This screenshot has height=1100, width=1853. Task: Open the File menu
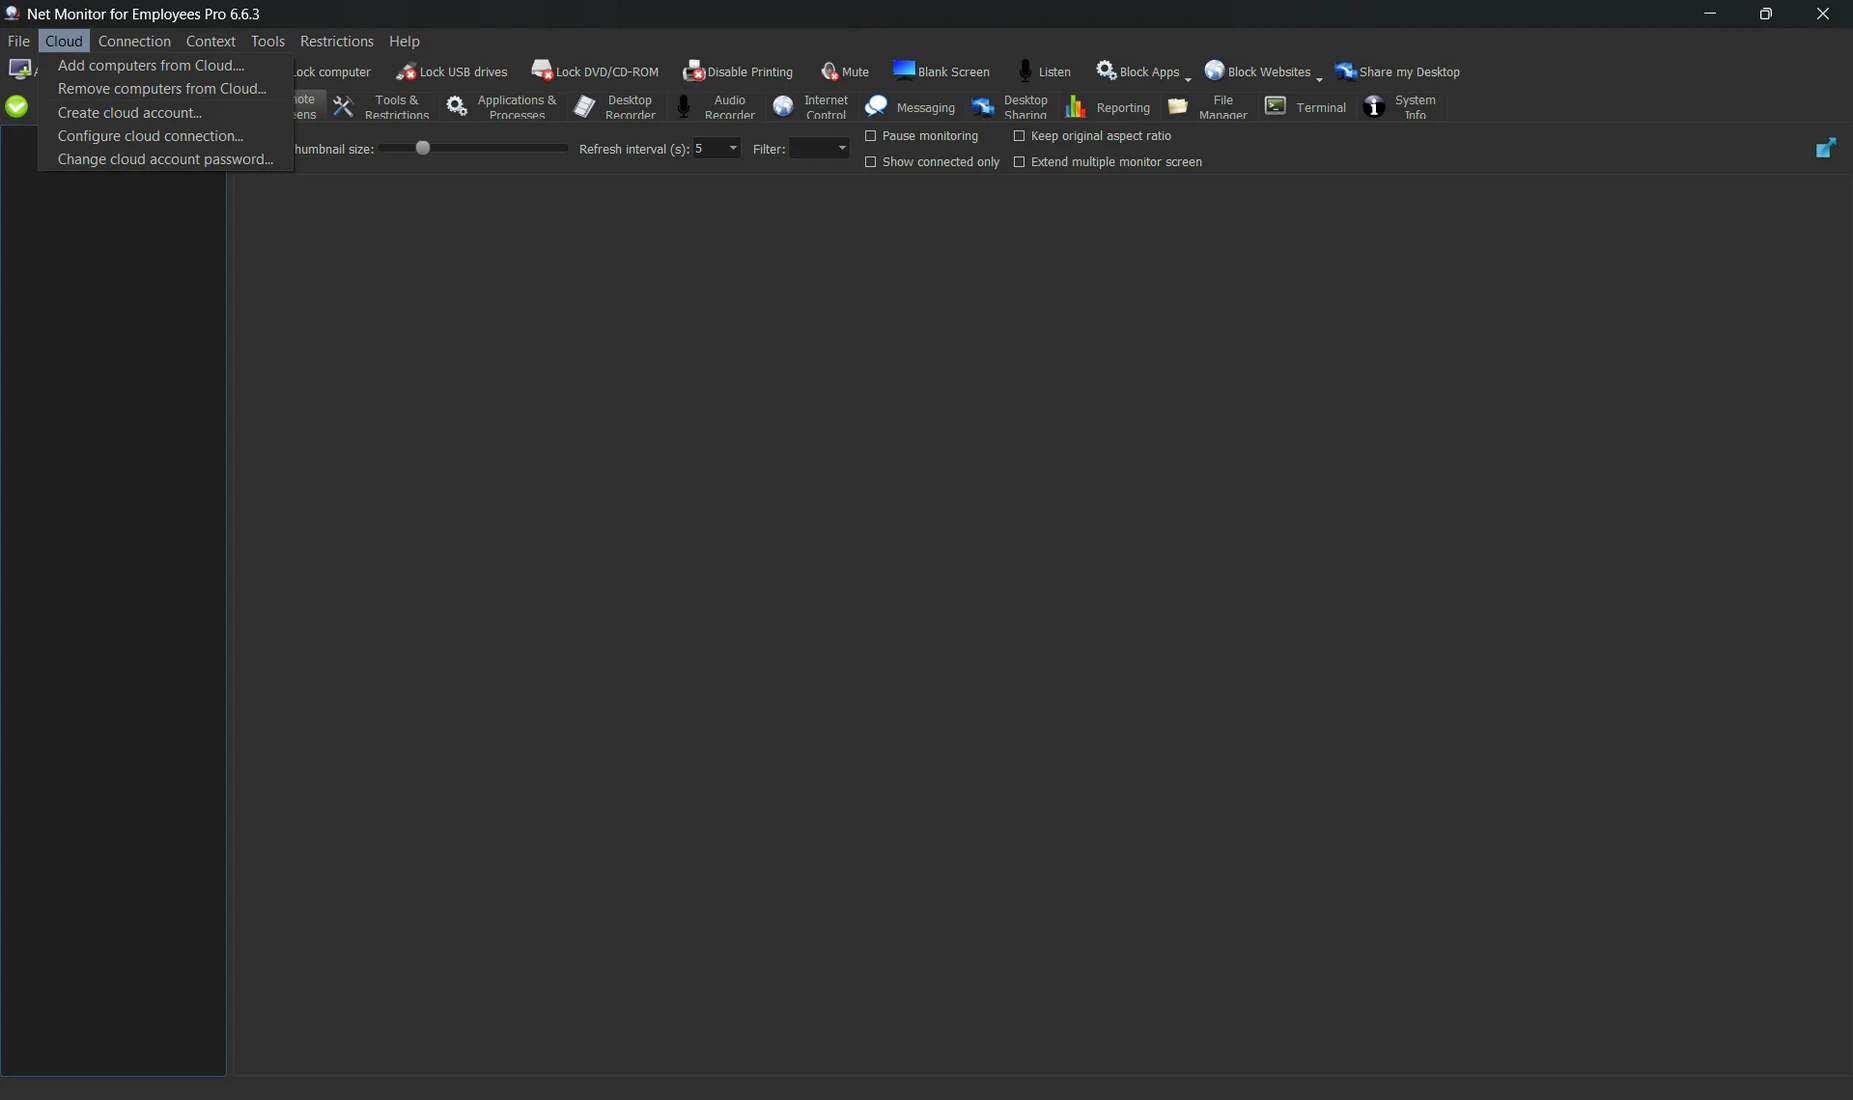(x=18, y=41)
